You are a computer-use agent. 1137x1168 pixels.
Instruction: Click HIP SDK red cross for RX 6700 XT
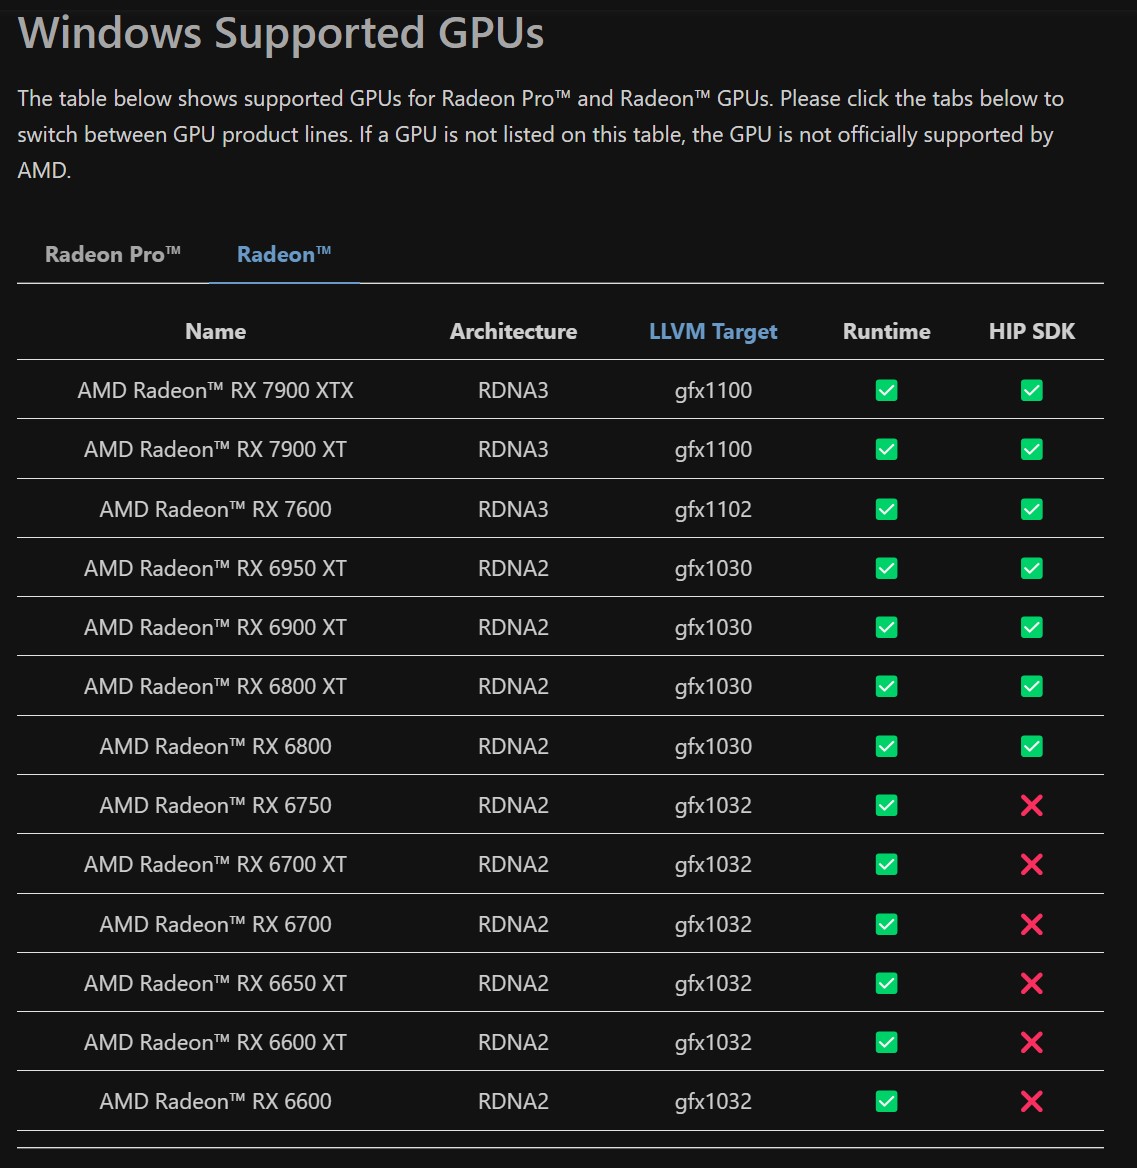(1032, 864)
